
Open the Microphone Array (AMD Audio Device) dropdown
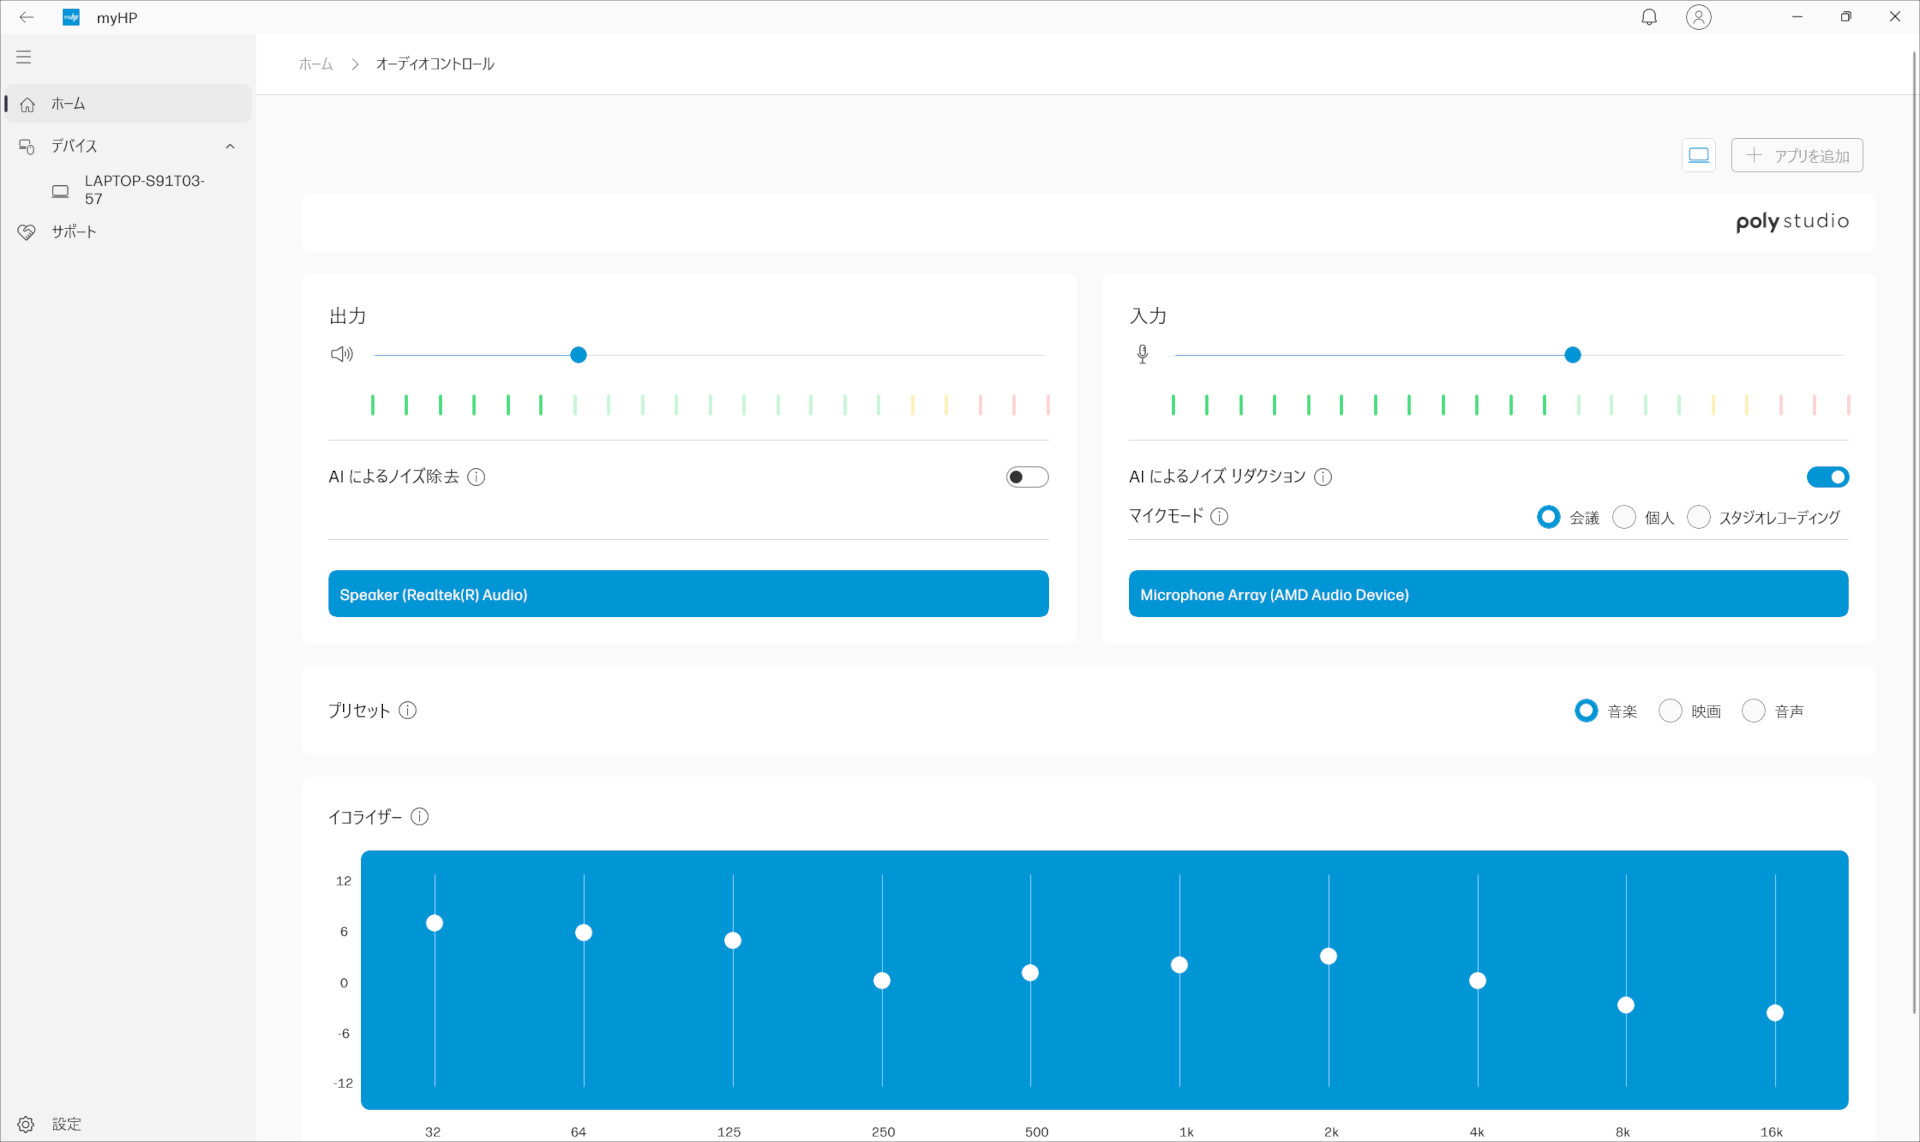[1487, 594]
